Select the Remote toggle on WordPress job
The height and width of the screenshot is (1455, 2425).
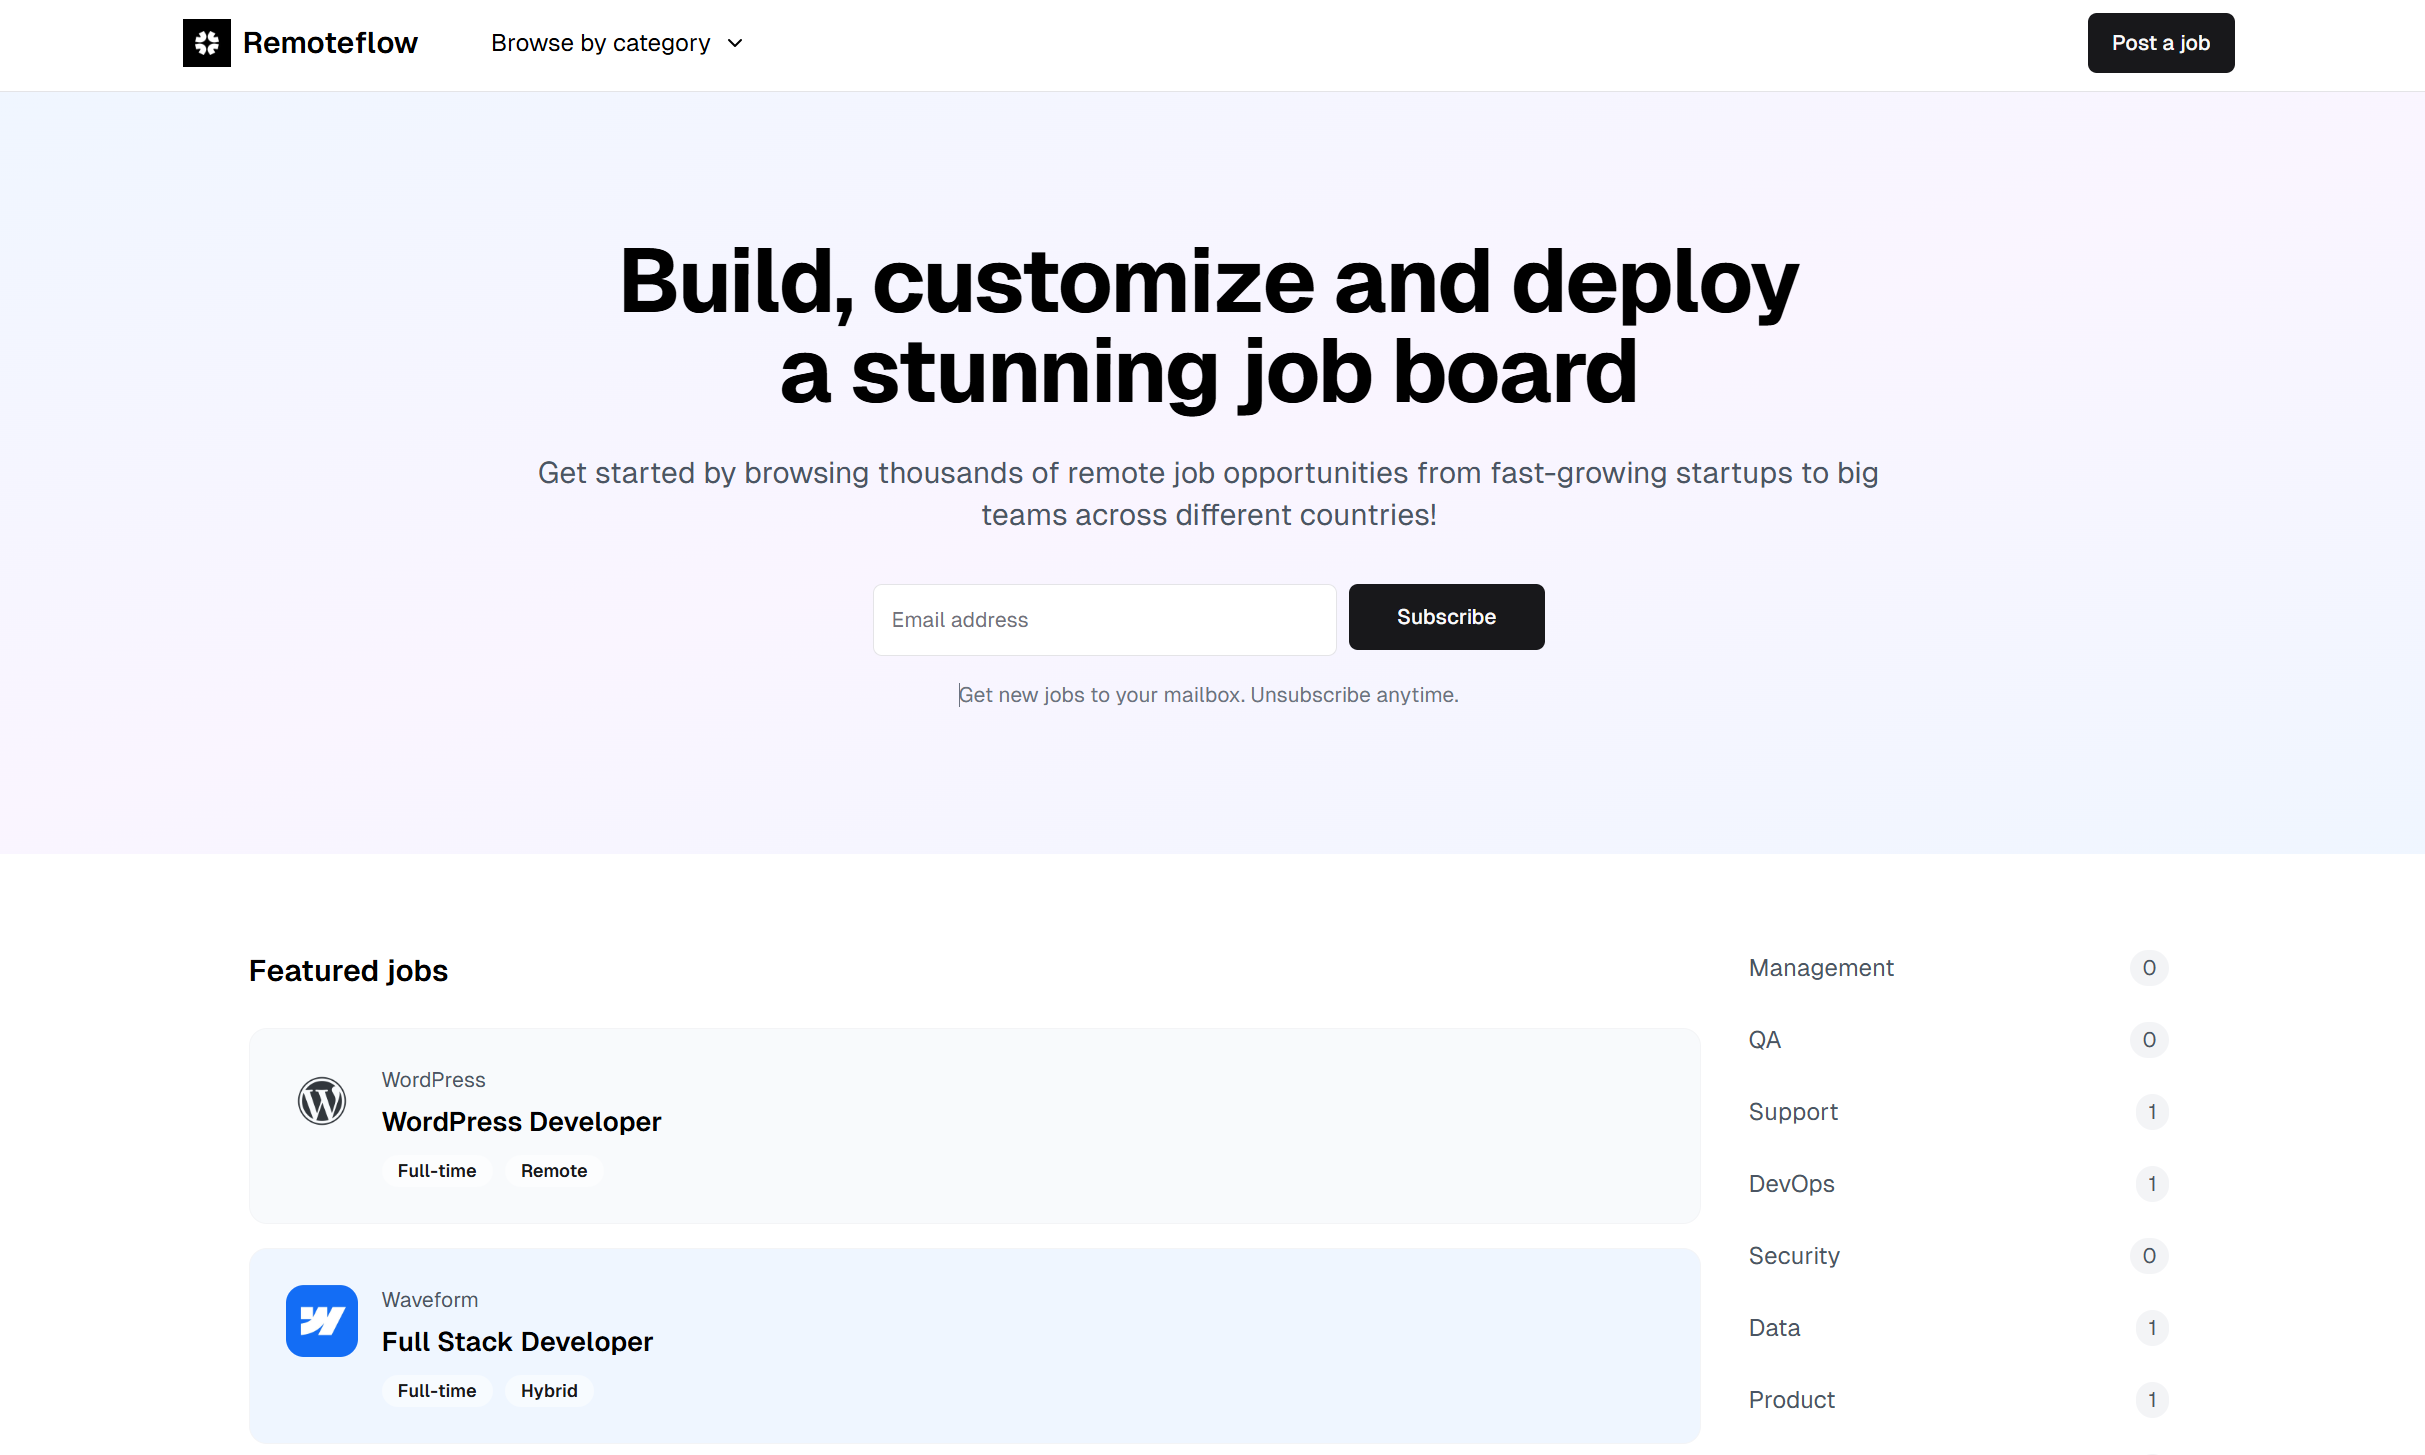pyautogui.click(x=554, y=1171)
